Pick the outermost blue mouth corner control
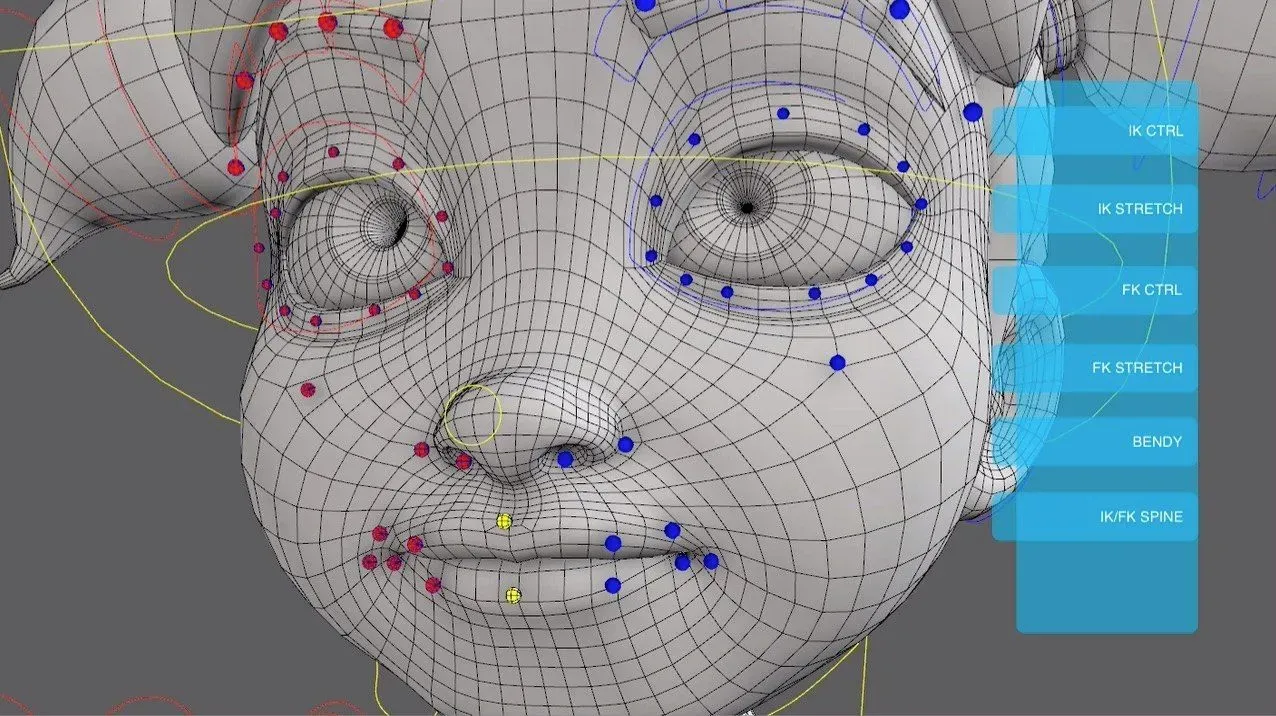Viewport: 1276px width, 716px height. pyautogui.click(x=711, y=561)
